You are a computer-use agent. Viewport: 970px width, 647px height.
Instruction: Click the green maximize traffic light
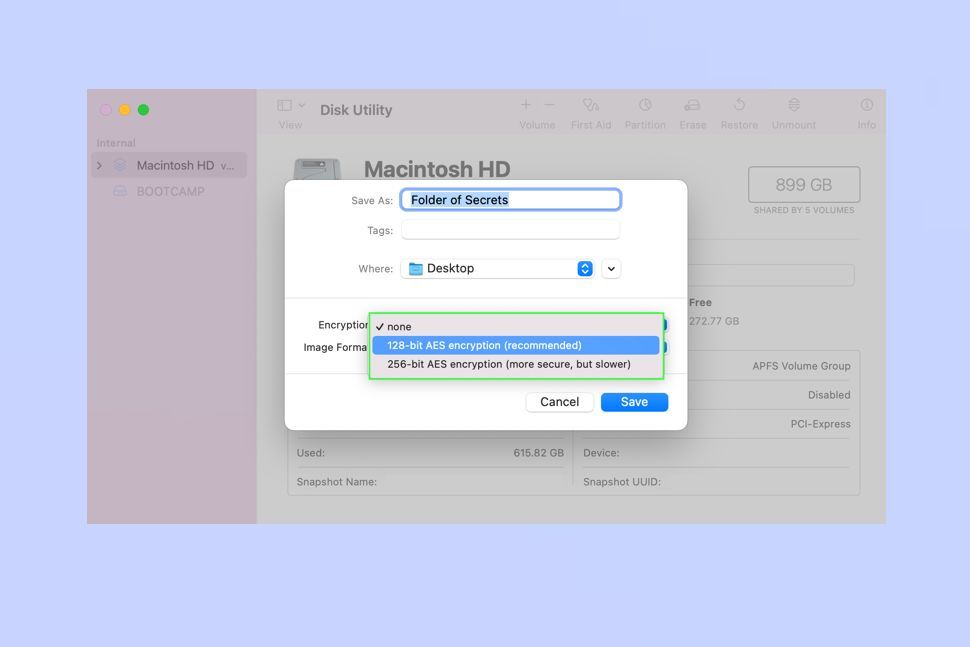coord(143,109)
